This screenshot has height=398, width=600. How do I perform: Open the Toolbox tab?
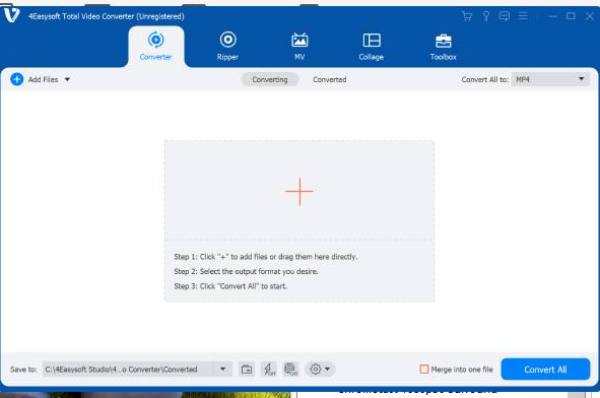pos(443,46)
